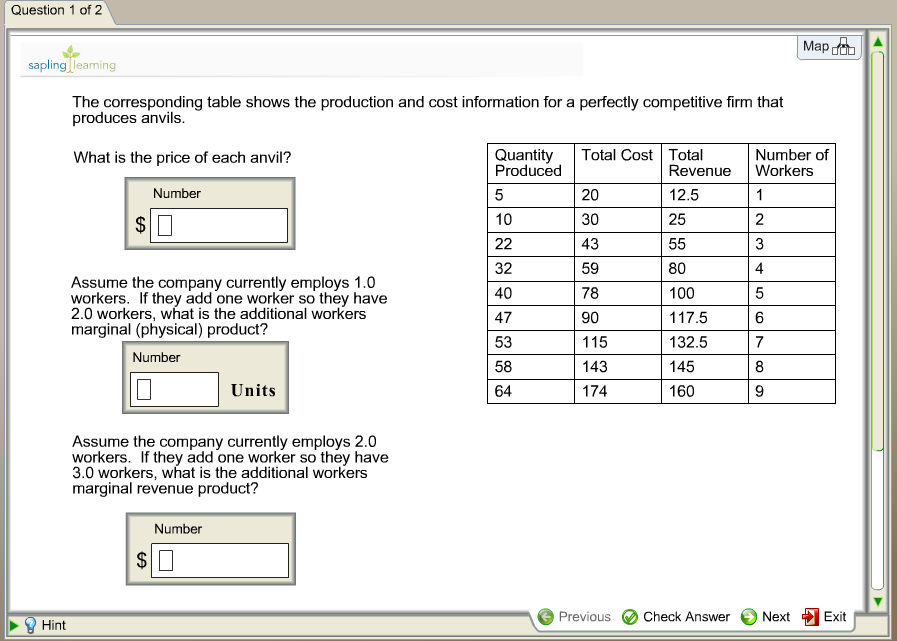Click the scrollbar up arrow
Image resolution: width=897 pixels, height=641 pixels.
(878, 42)
